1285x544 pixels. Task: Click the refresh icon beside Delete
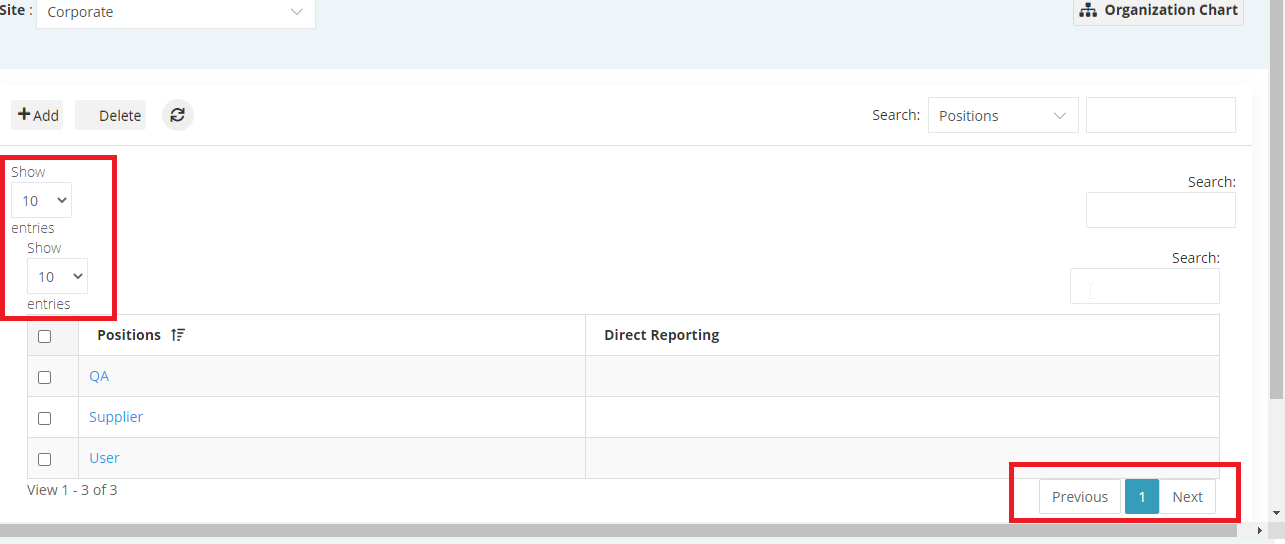[177, 115]
